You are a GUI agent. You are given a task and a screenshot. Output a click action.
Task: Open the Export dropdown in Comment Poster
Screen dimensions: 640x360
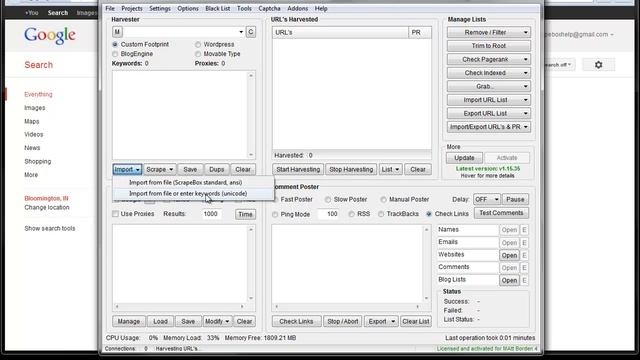381,321
